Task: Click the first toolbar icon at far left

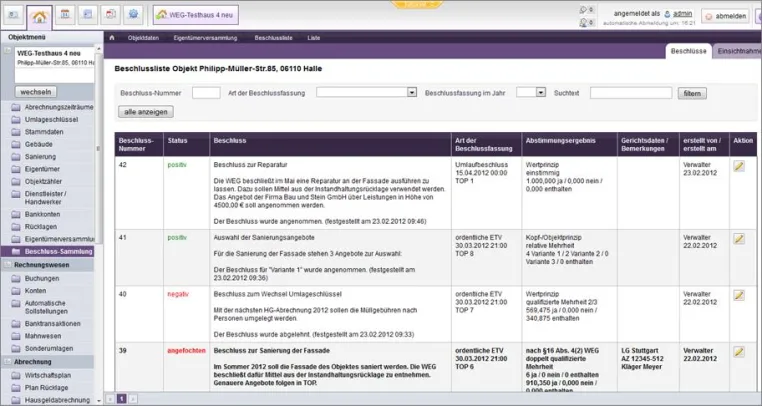Action: click(14, 15)
